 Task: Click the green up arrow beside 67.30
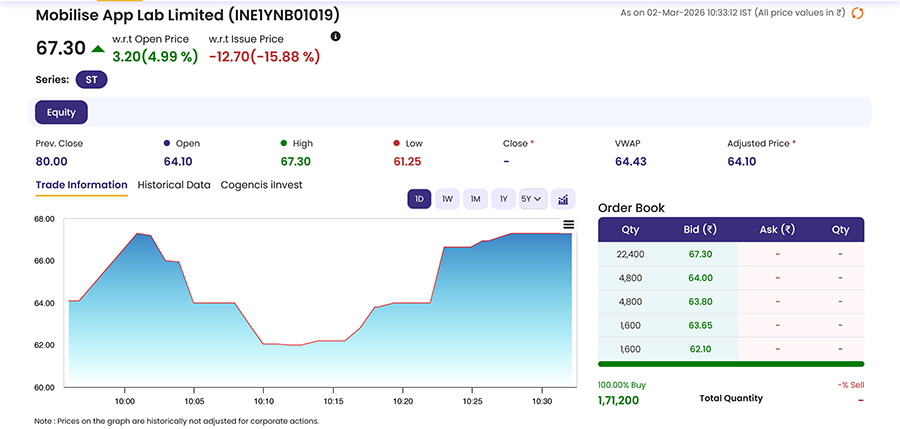pyautogui.click(x=98, y=49)
